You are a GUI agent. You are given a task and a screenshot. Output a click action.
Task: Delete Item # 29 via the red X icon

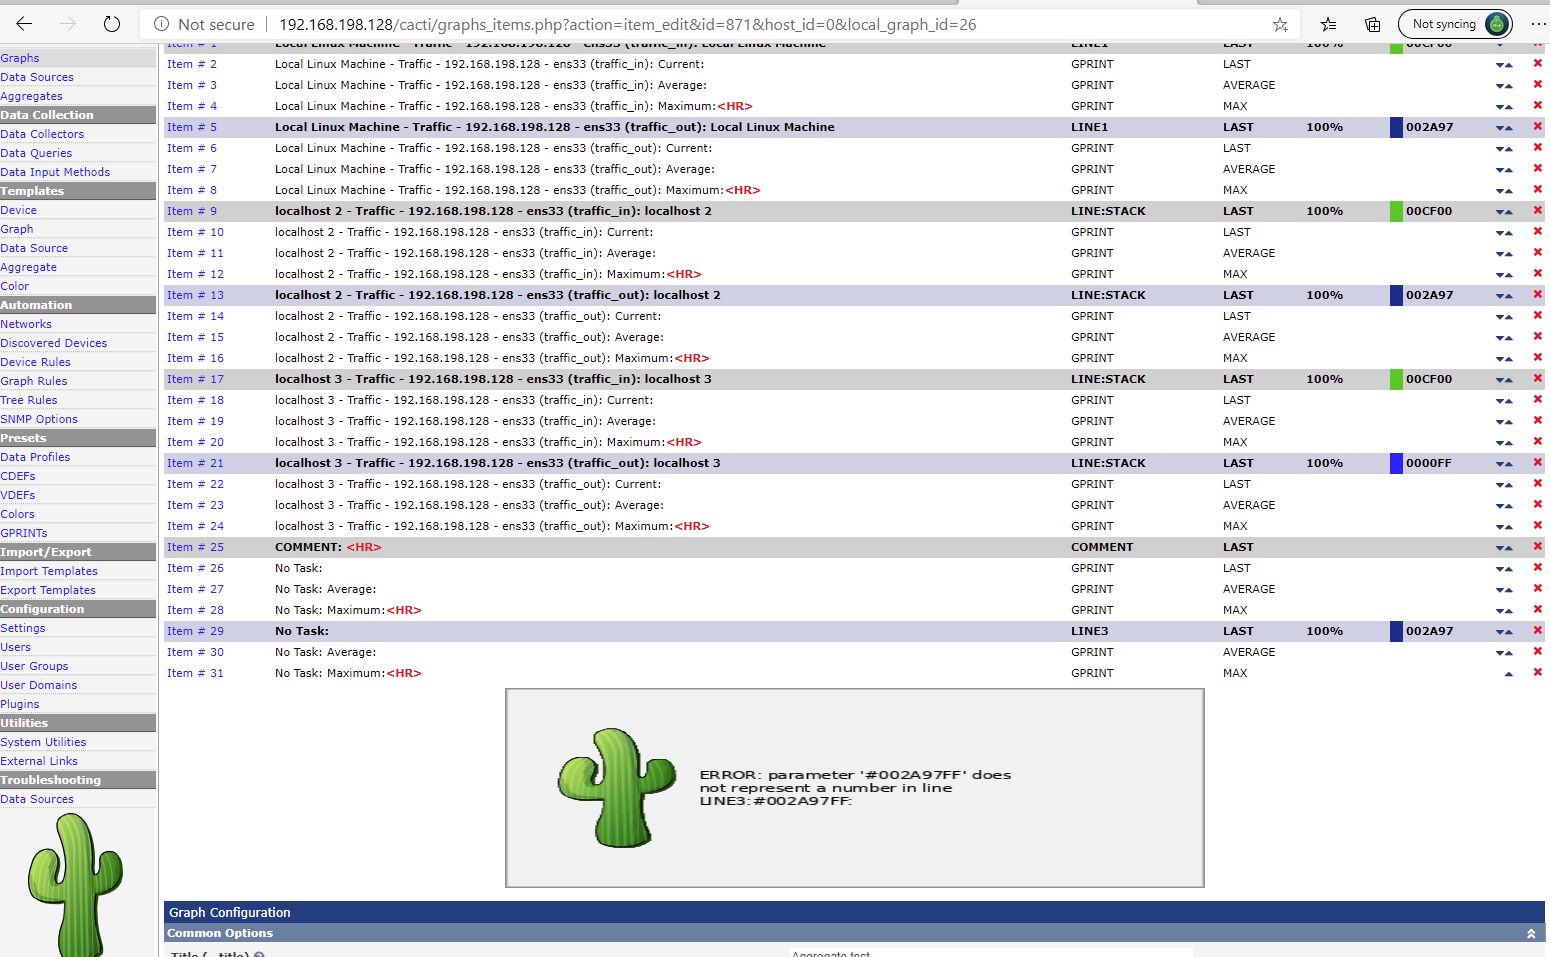click(x=1537, y=631)
